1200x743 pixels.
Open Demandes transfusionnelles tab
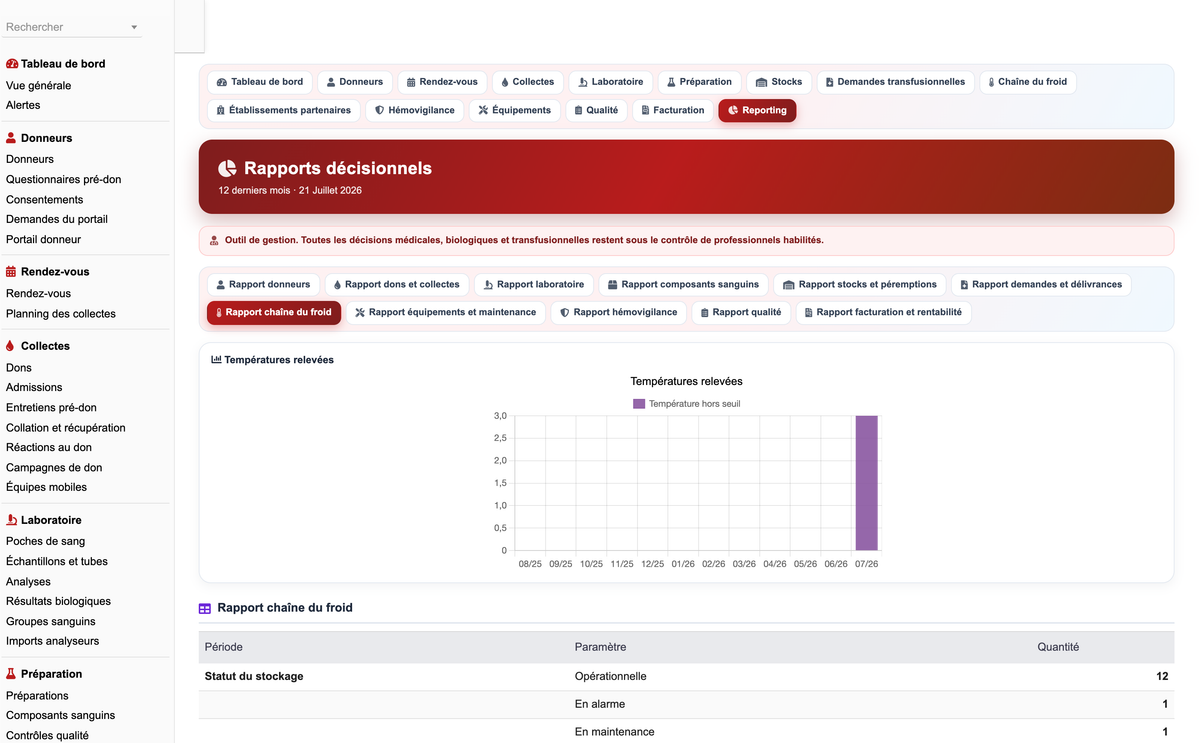896,82
